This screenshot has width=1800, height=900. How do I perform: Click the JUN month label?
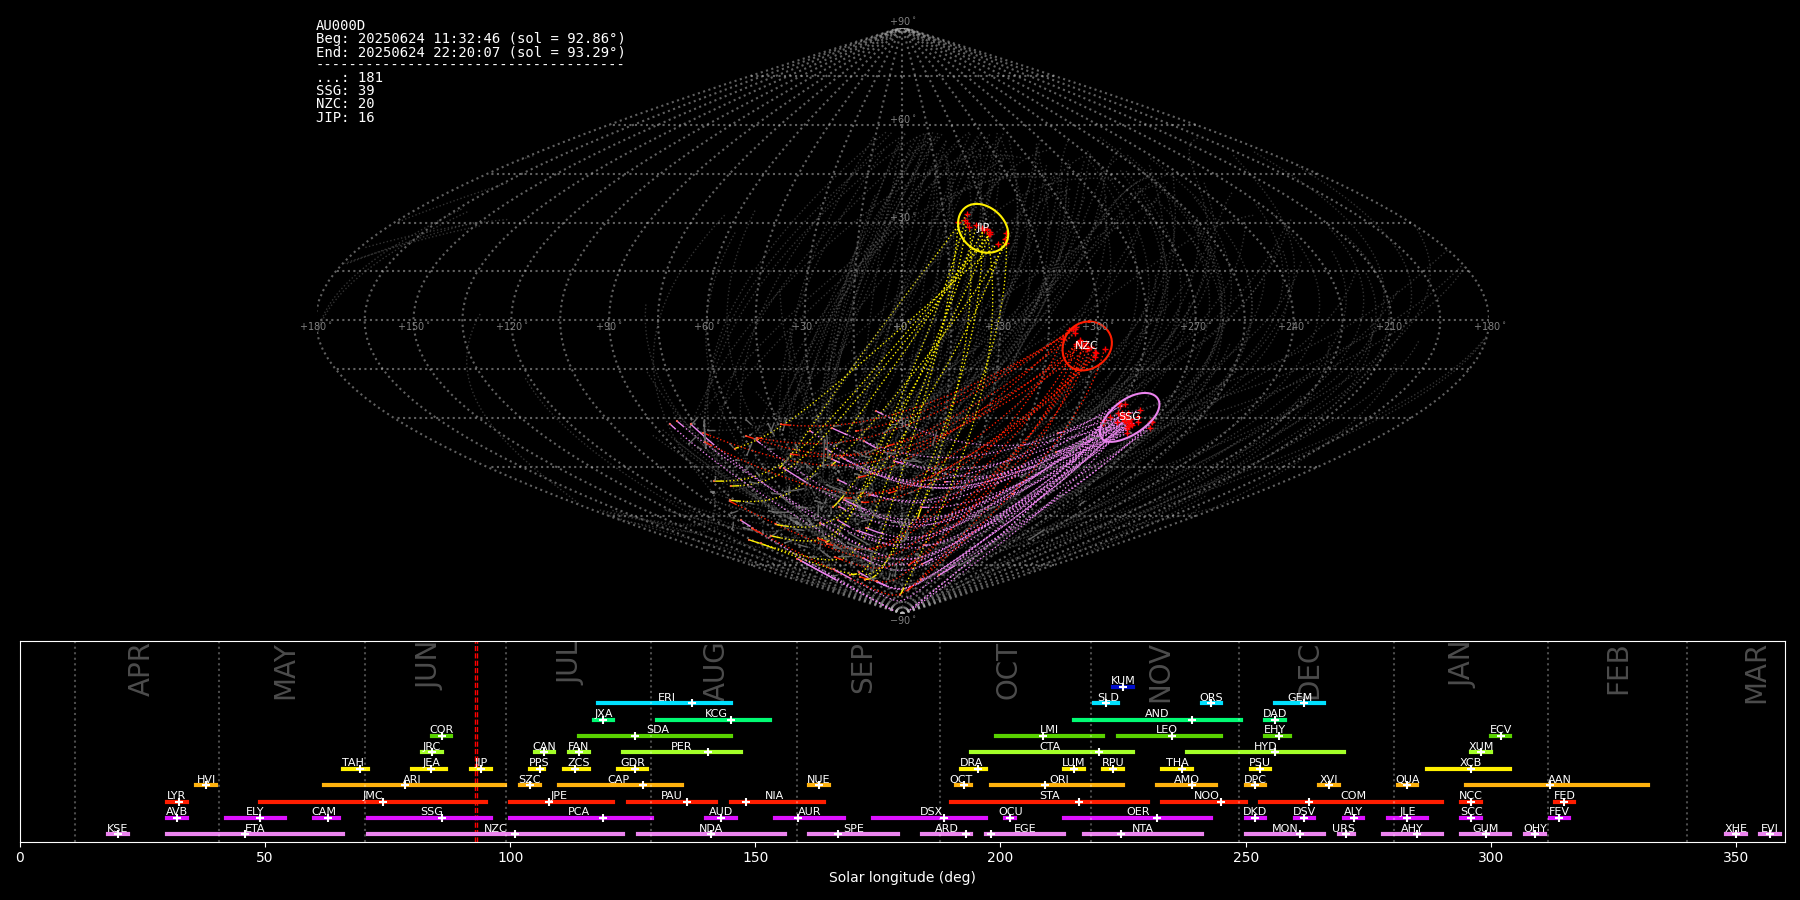[427, 666]
